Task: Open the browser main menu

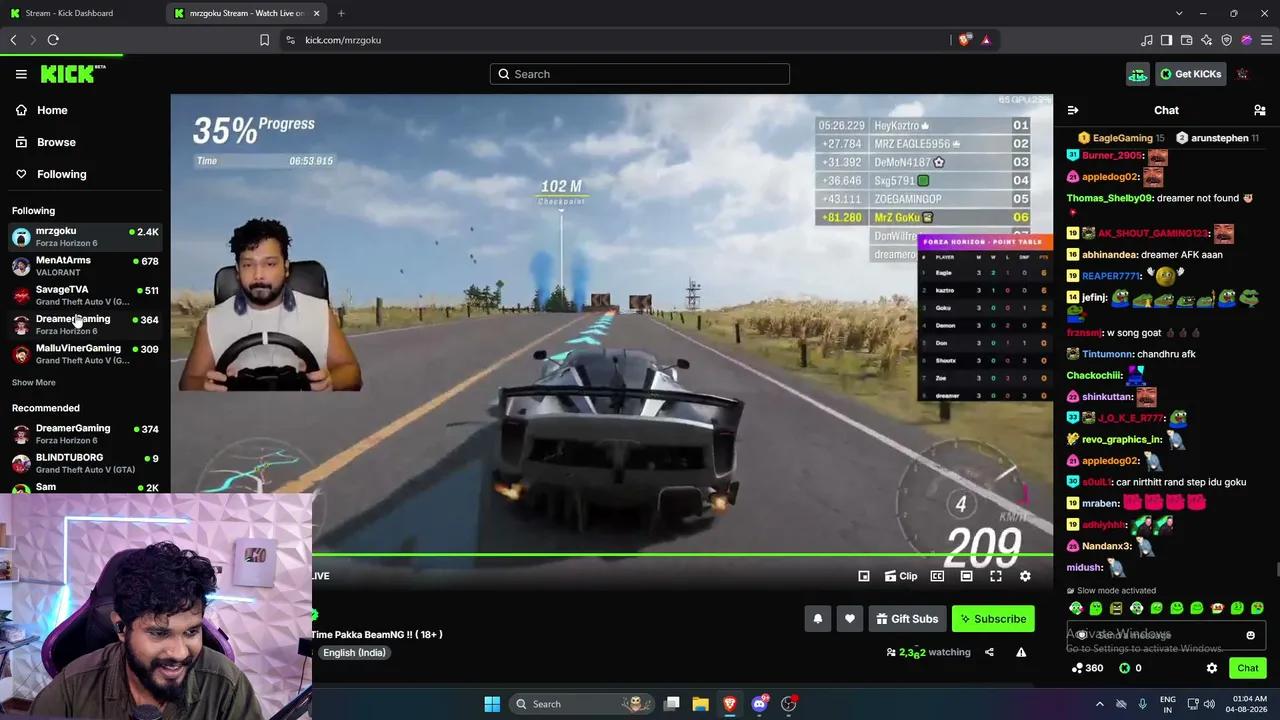Action: (1266, 40)
